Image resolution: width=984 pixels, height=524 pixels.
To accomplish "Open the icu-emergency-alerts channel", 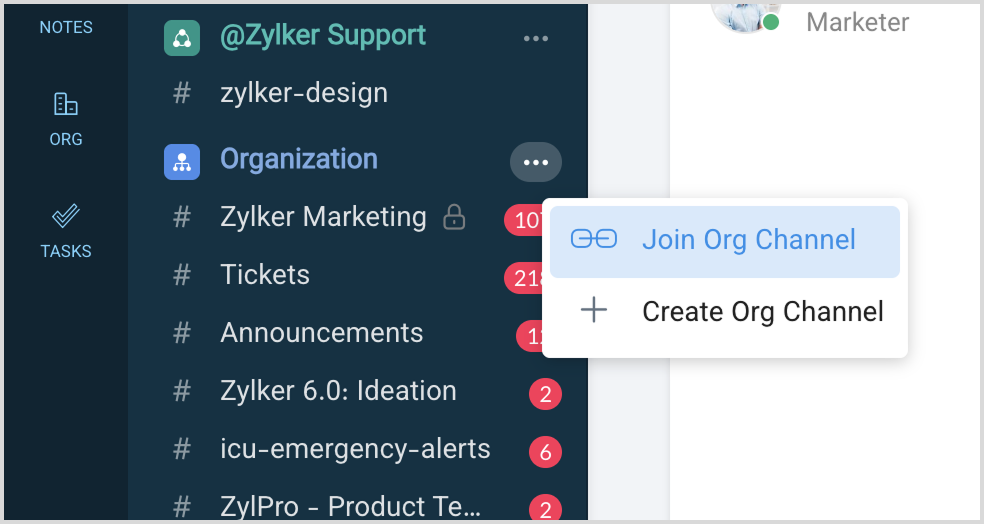I will tap(355, 449).
